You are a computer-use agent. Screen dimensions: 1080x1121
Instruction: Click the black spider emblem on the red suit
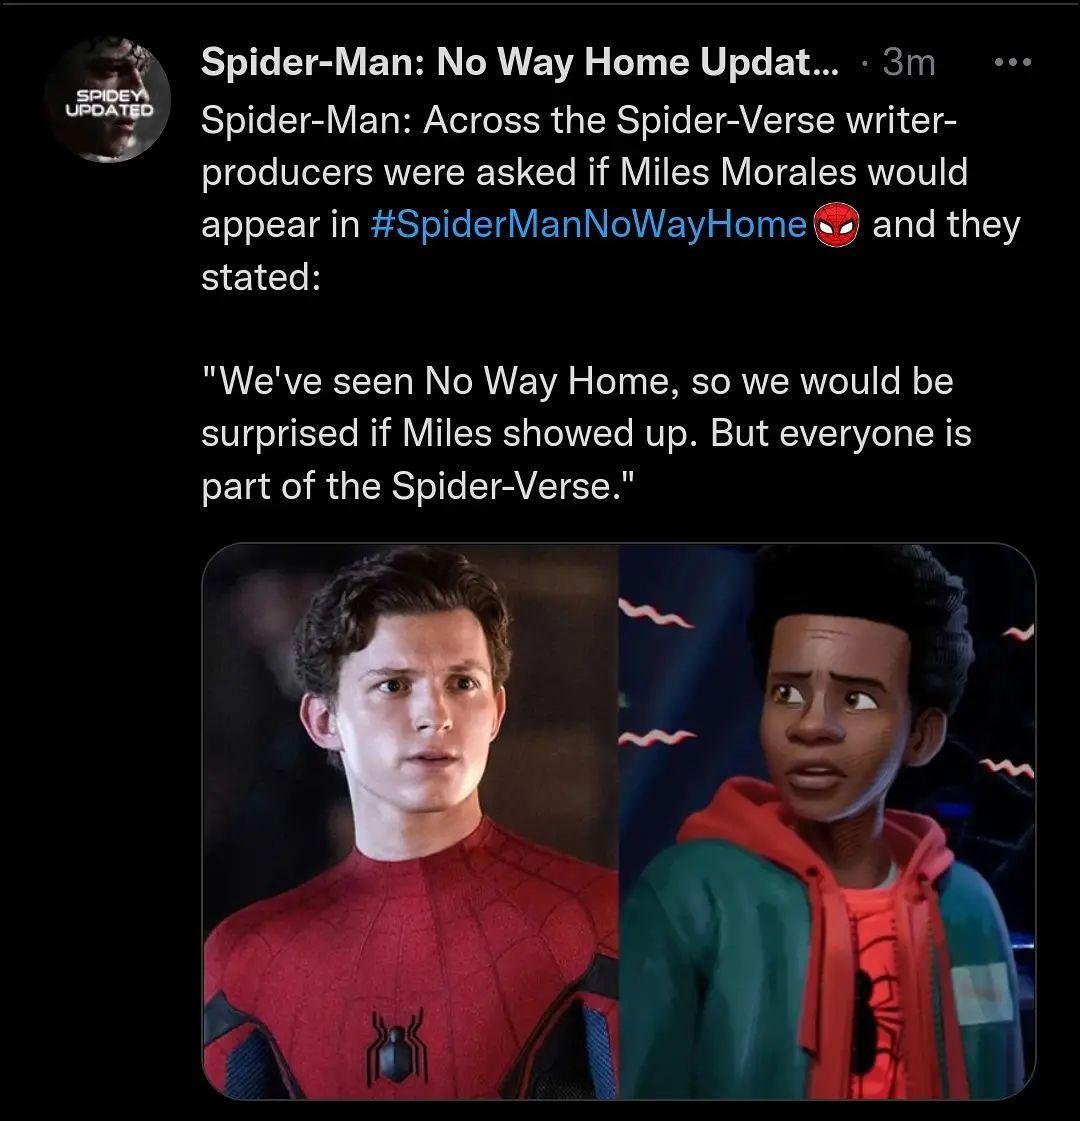[x=398, y=1045]
